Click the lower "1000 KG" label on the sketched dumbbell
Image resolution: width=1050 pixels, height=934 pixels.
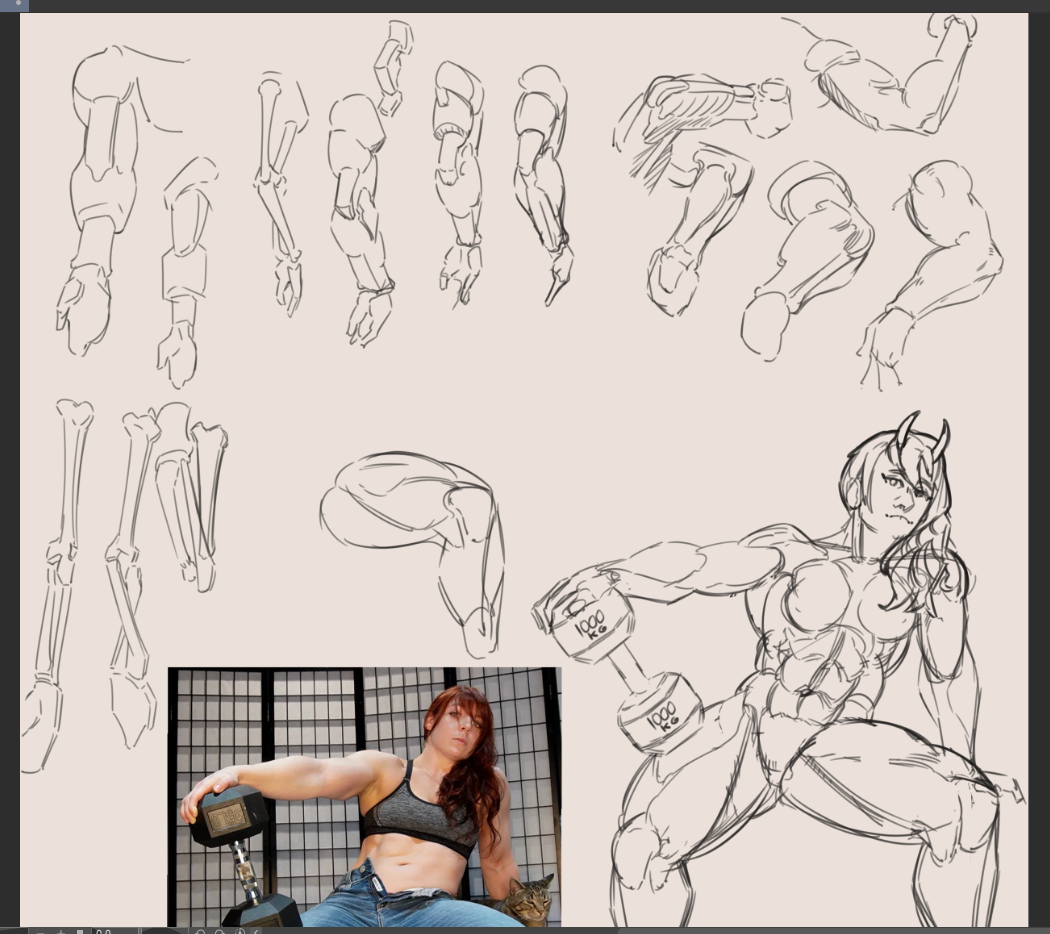point(664,717)
